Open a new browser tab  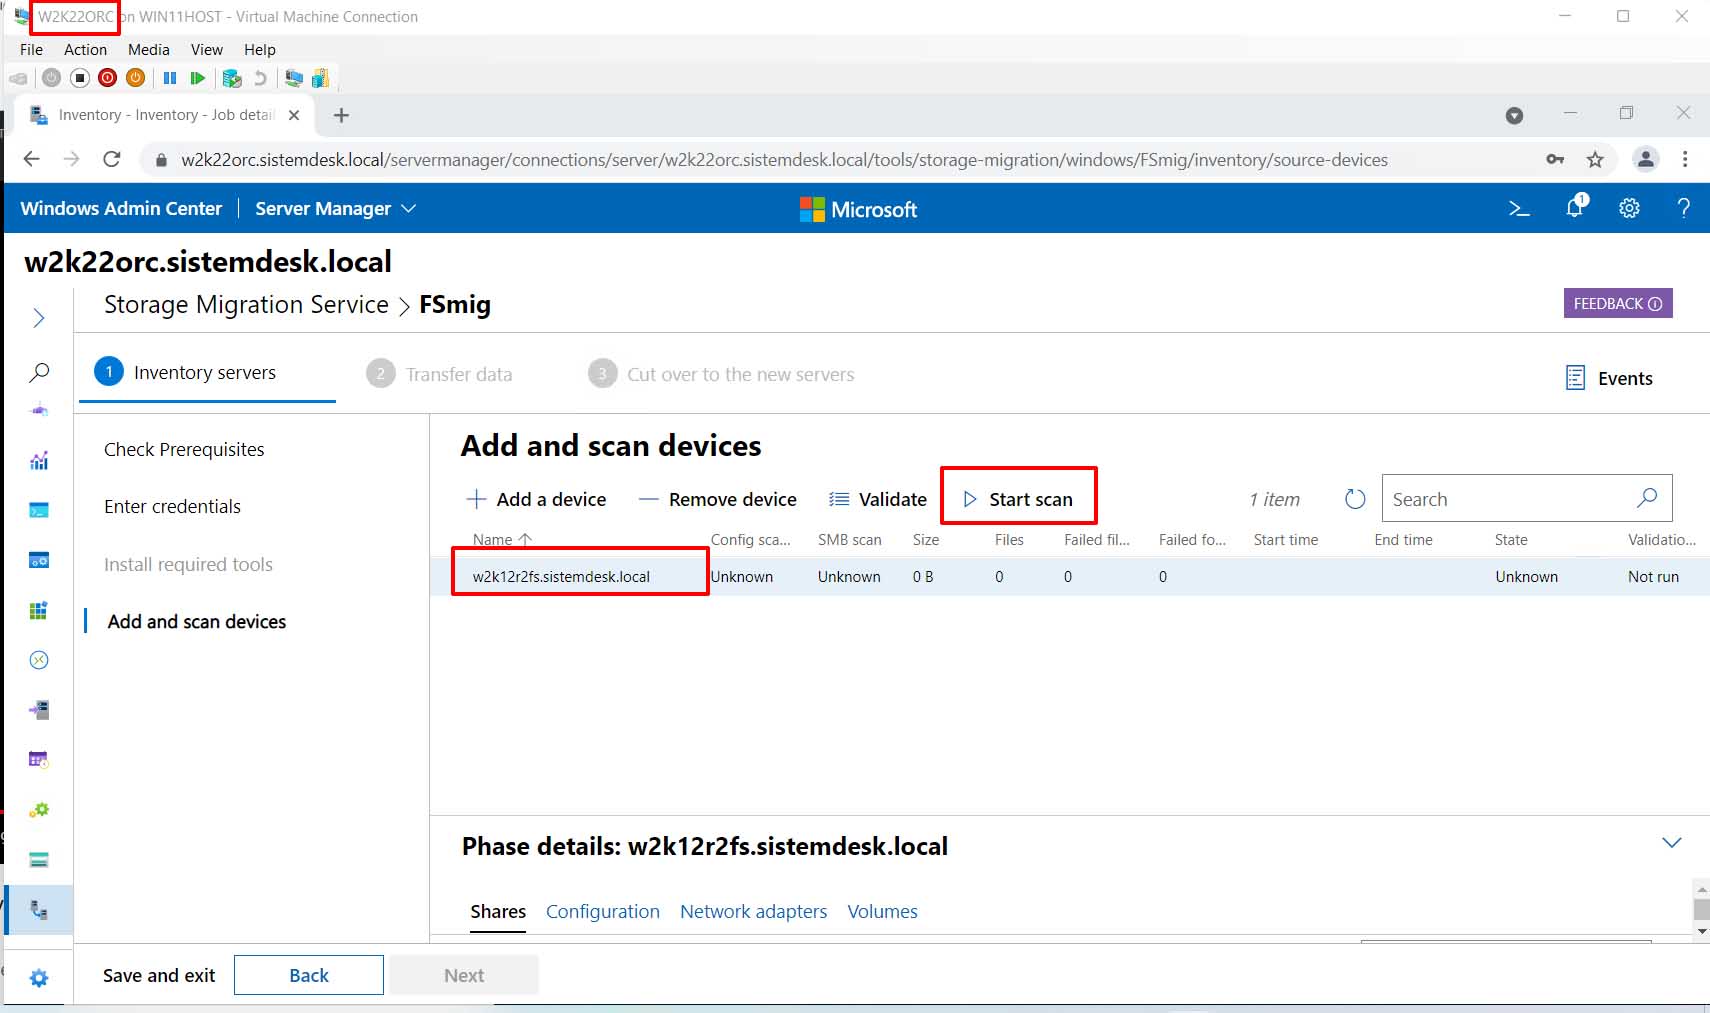pyautogui.click(x=341, y=115)
